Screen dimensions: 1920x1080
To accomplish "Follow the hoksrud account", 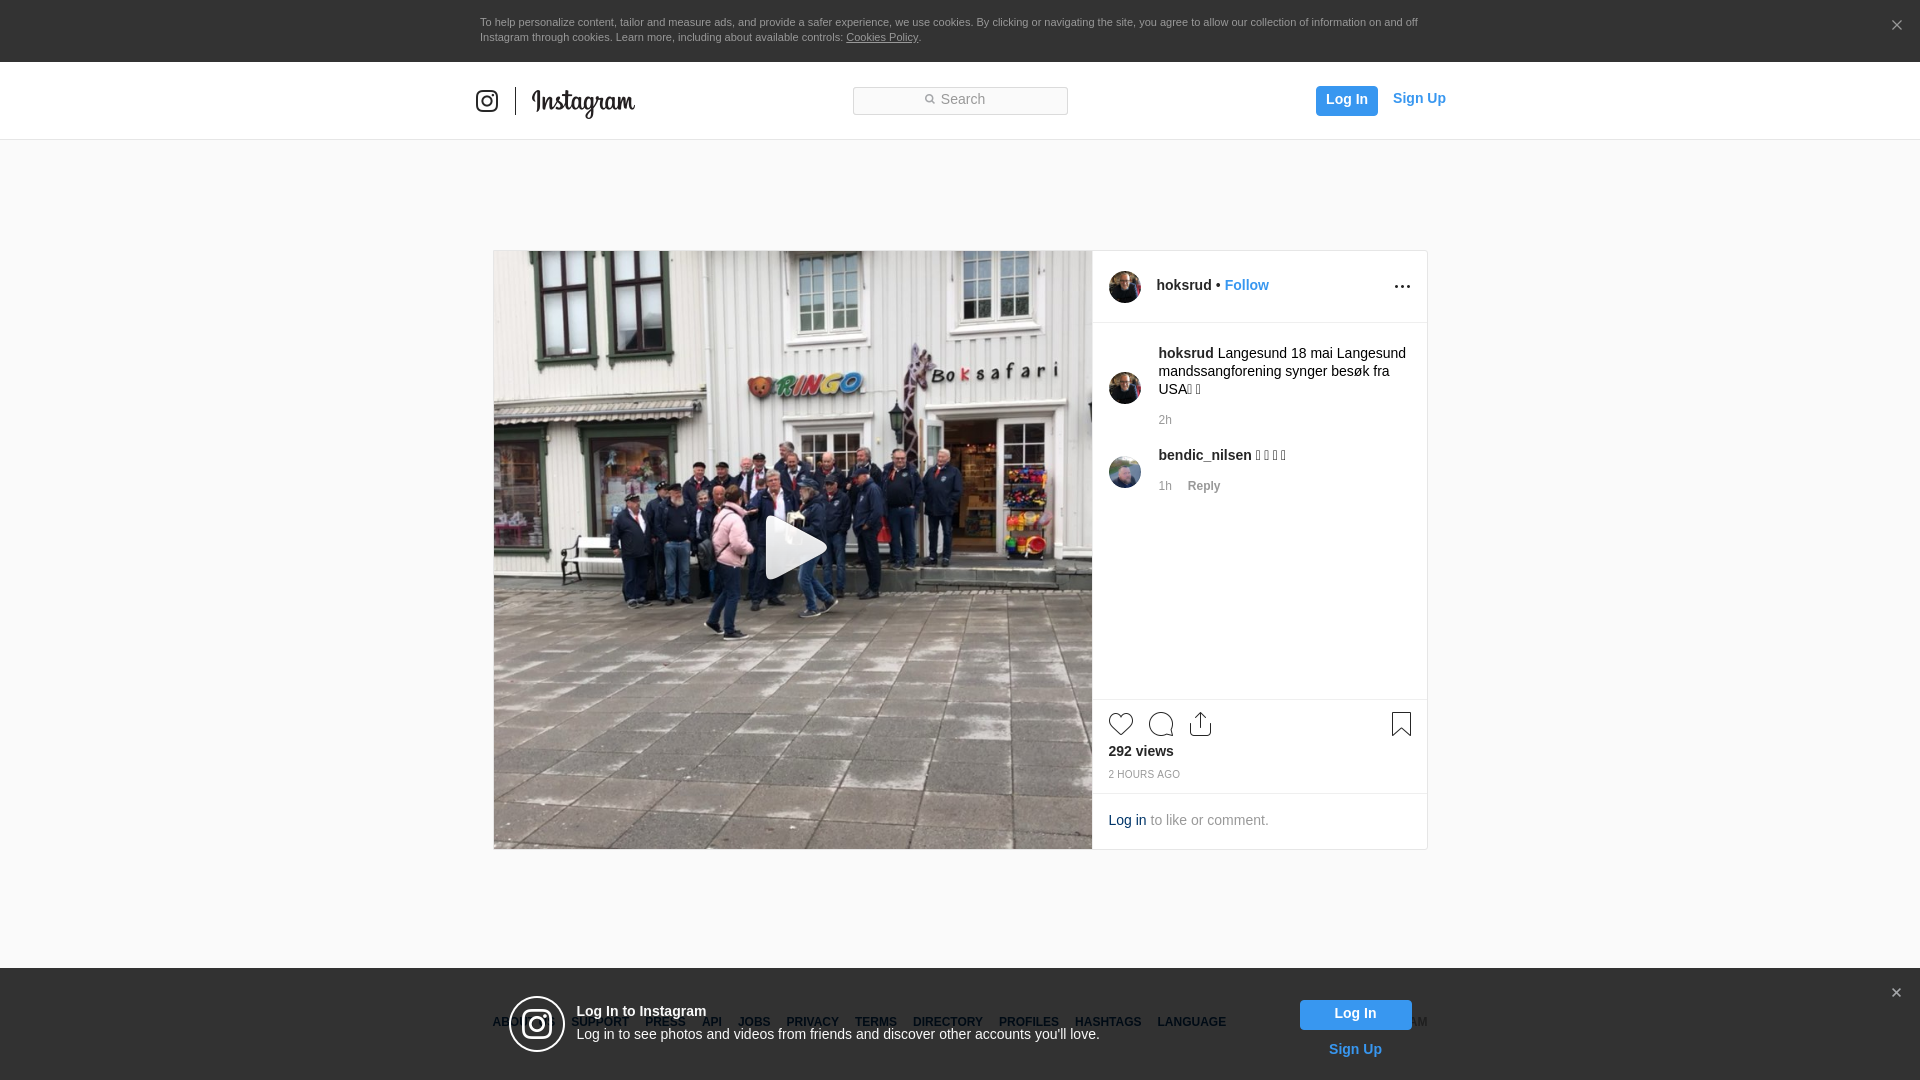I will 1246,285.
